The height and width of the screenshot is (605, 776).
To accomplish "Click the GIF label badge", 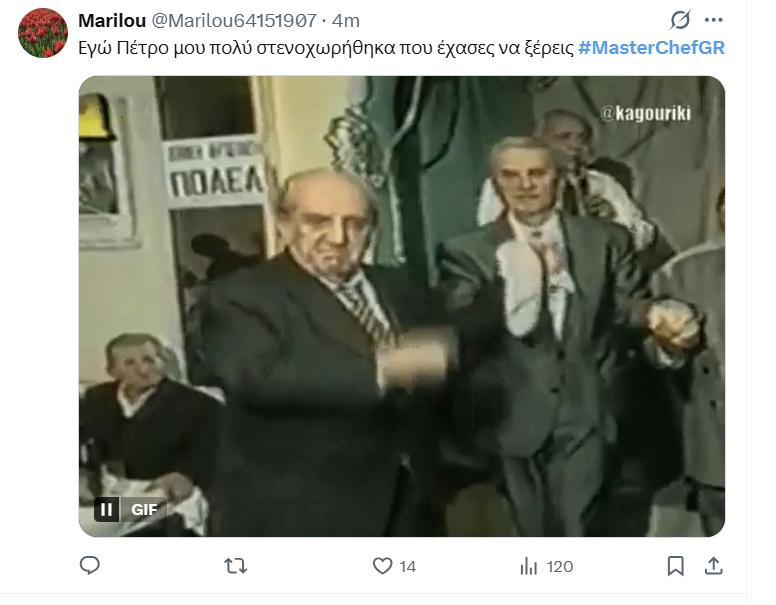I will coord(144,509).
